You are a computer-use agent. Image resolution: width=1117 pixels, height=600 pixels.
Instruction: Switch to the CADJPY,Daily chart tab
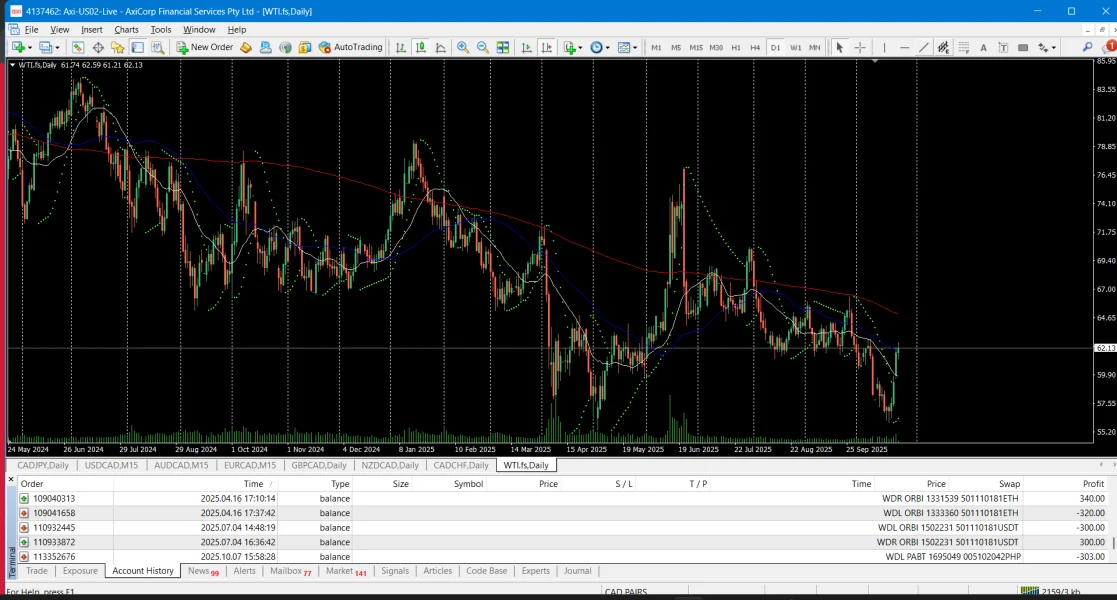(43, 465)
